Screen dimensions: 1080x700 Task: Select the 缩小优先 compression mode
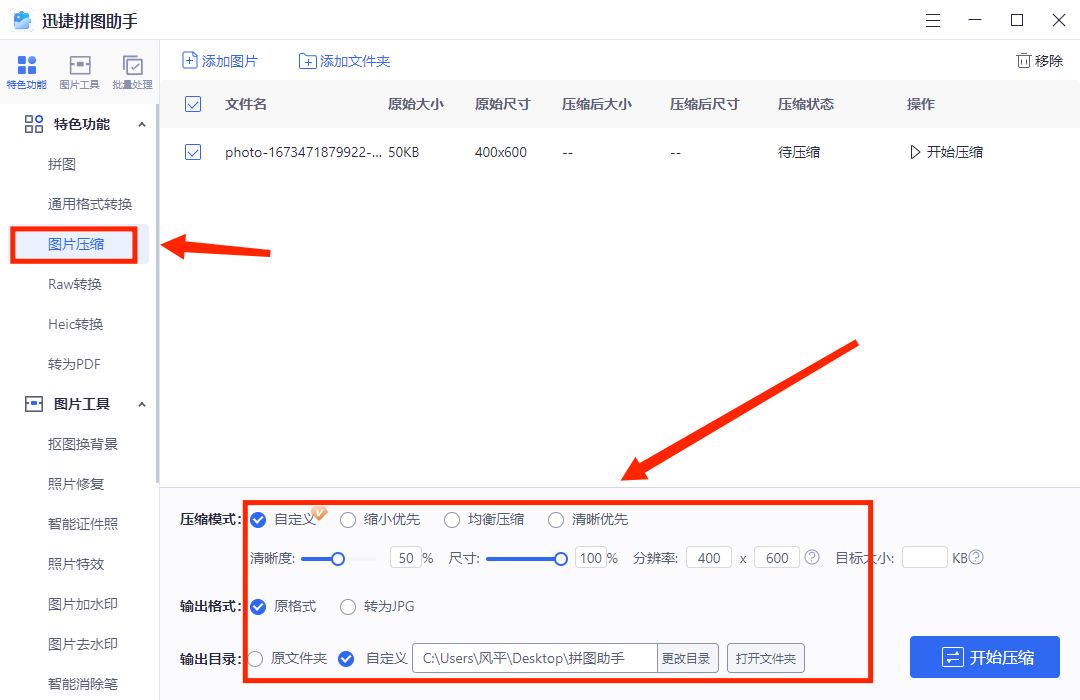point(348,519)
